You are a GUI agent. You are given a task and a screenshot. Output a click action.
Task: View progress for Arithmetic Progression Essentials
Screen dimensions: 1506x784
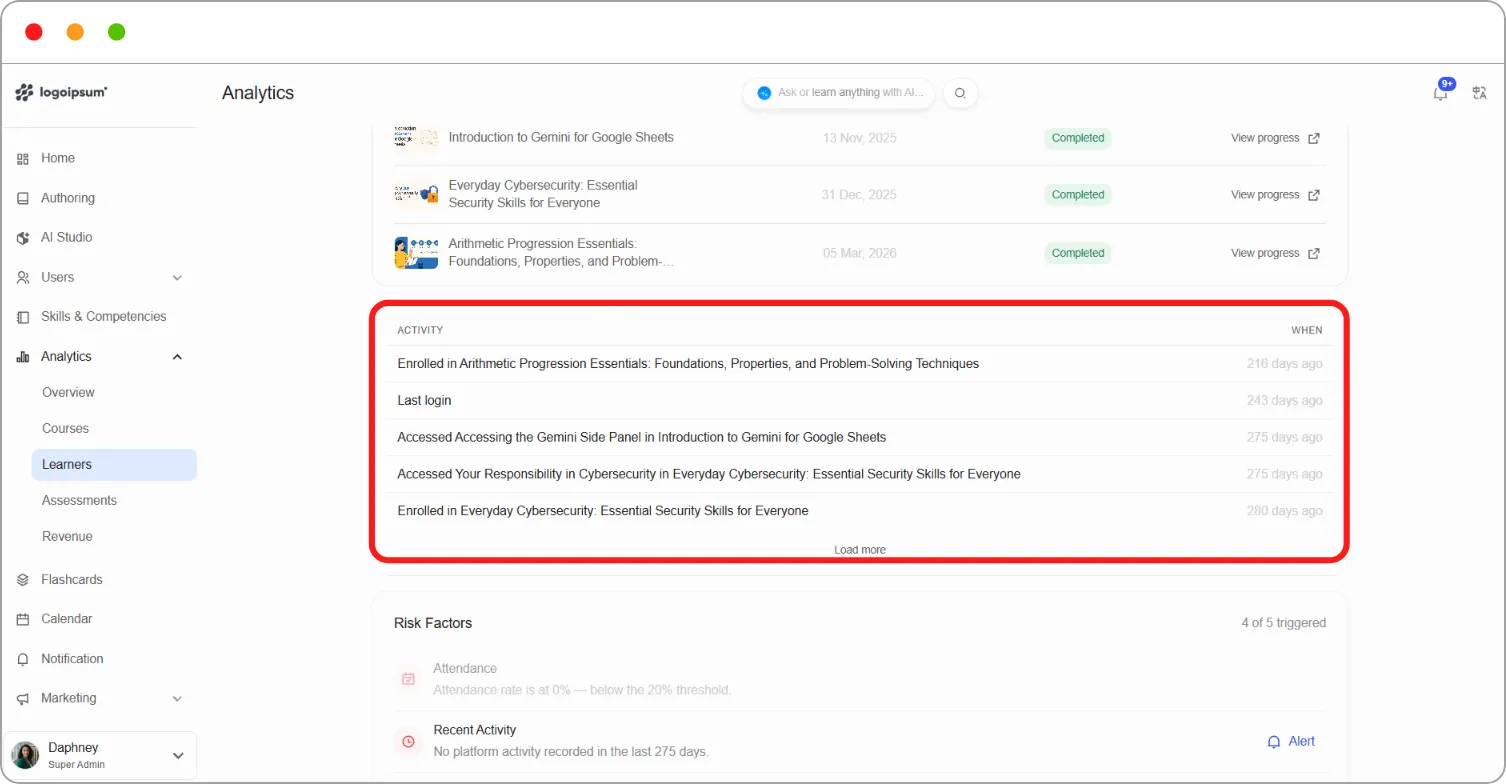tap(1275, 253)
